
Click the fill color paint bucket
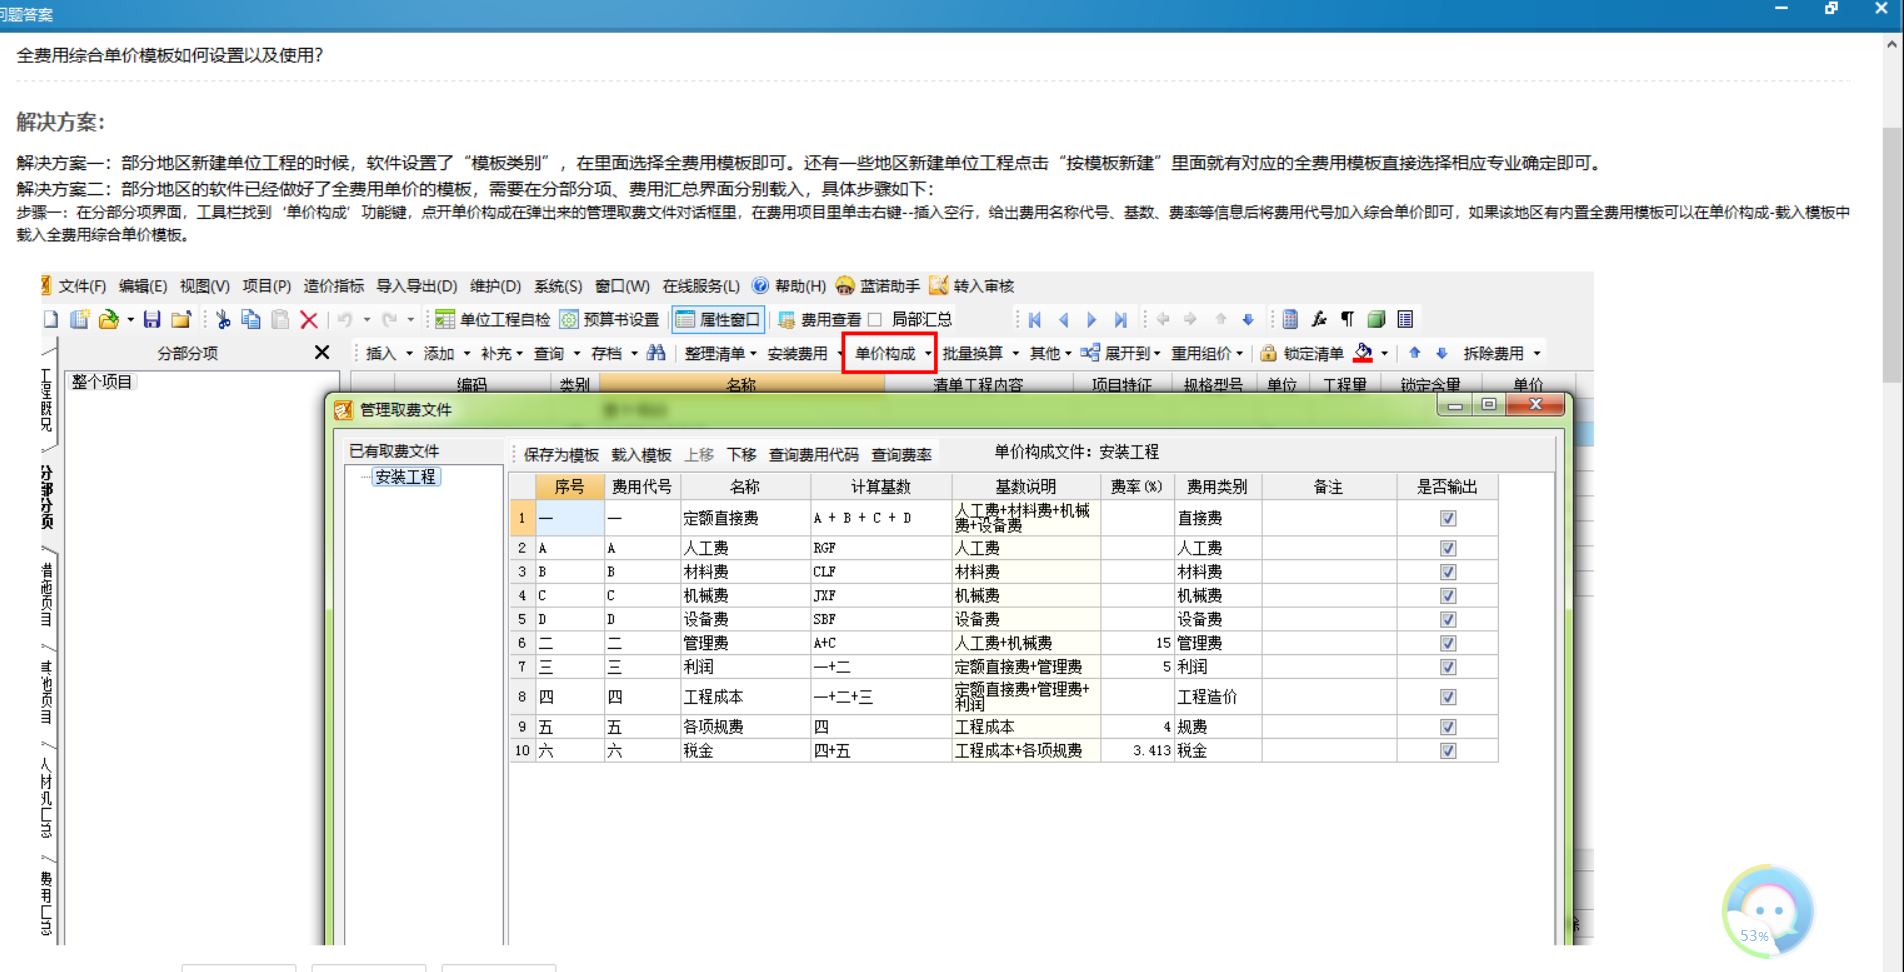coord(1363,352)
